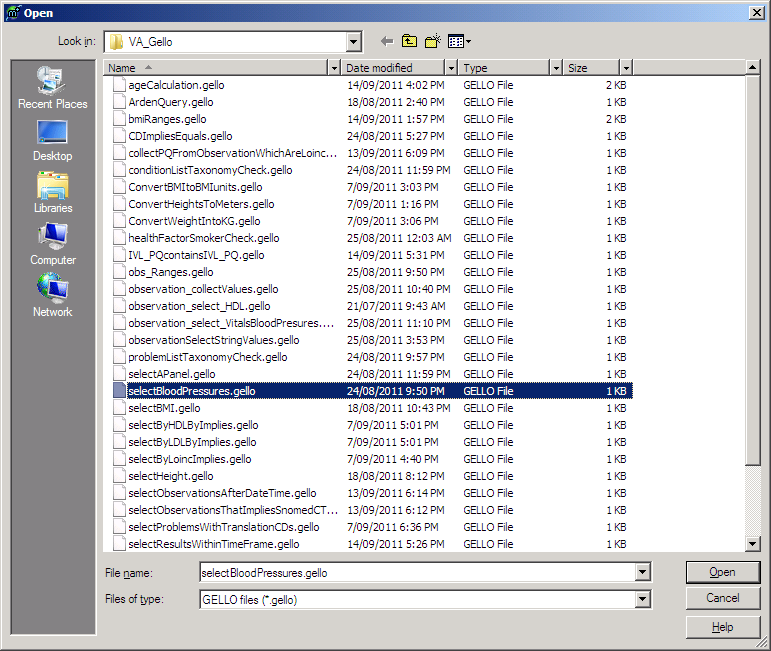Select observationSelectStringValues.gello file
This screenshot has height=651, width=771.
[213, 340]
